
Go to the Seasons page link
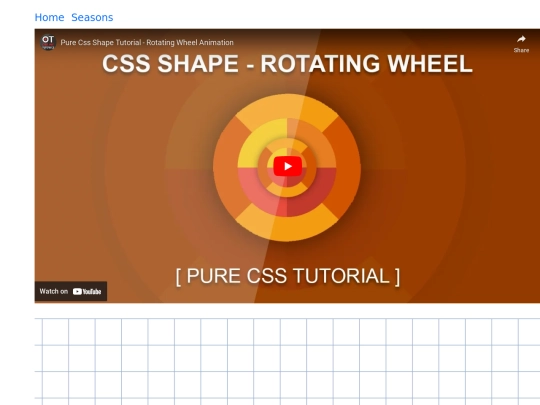coord(92,17)
